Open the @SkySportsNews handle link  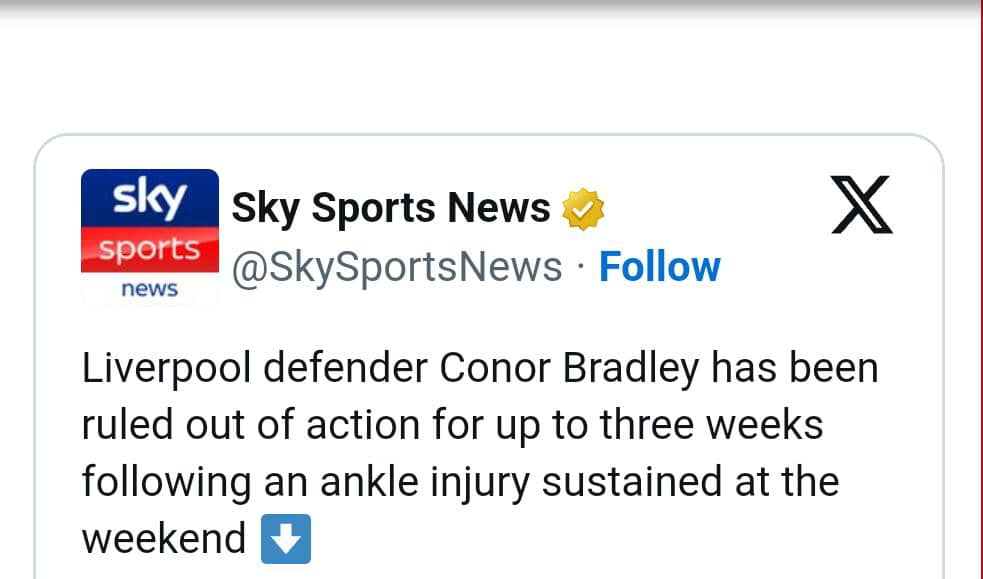tap(397, 268)
